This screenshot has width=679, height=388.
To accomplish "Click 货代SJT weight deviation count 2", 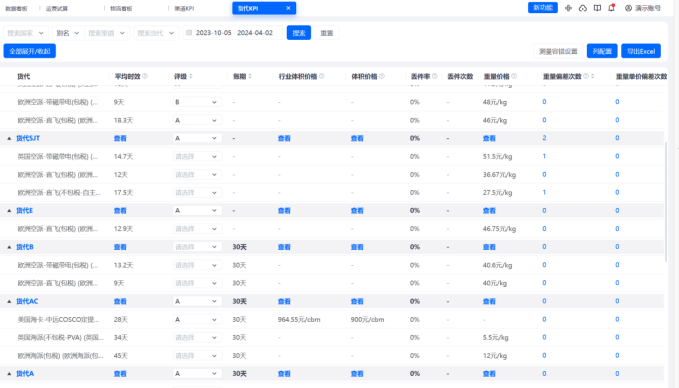I will click(x=544, y=138).
